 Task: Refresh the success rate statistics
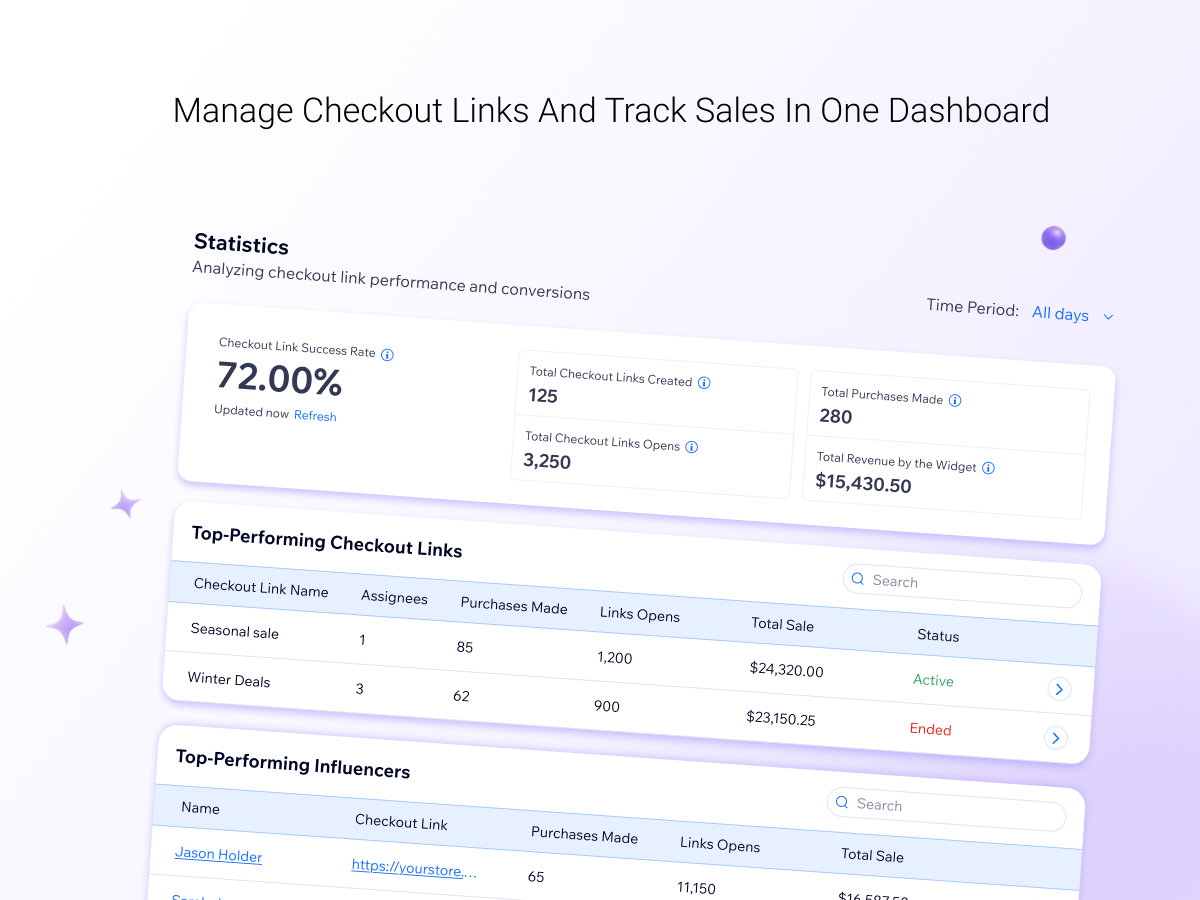(315, 416)
